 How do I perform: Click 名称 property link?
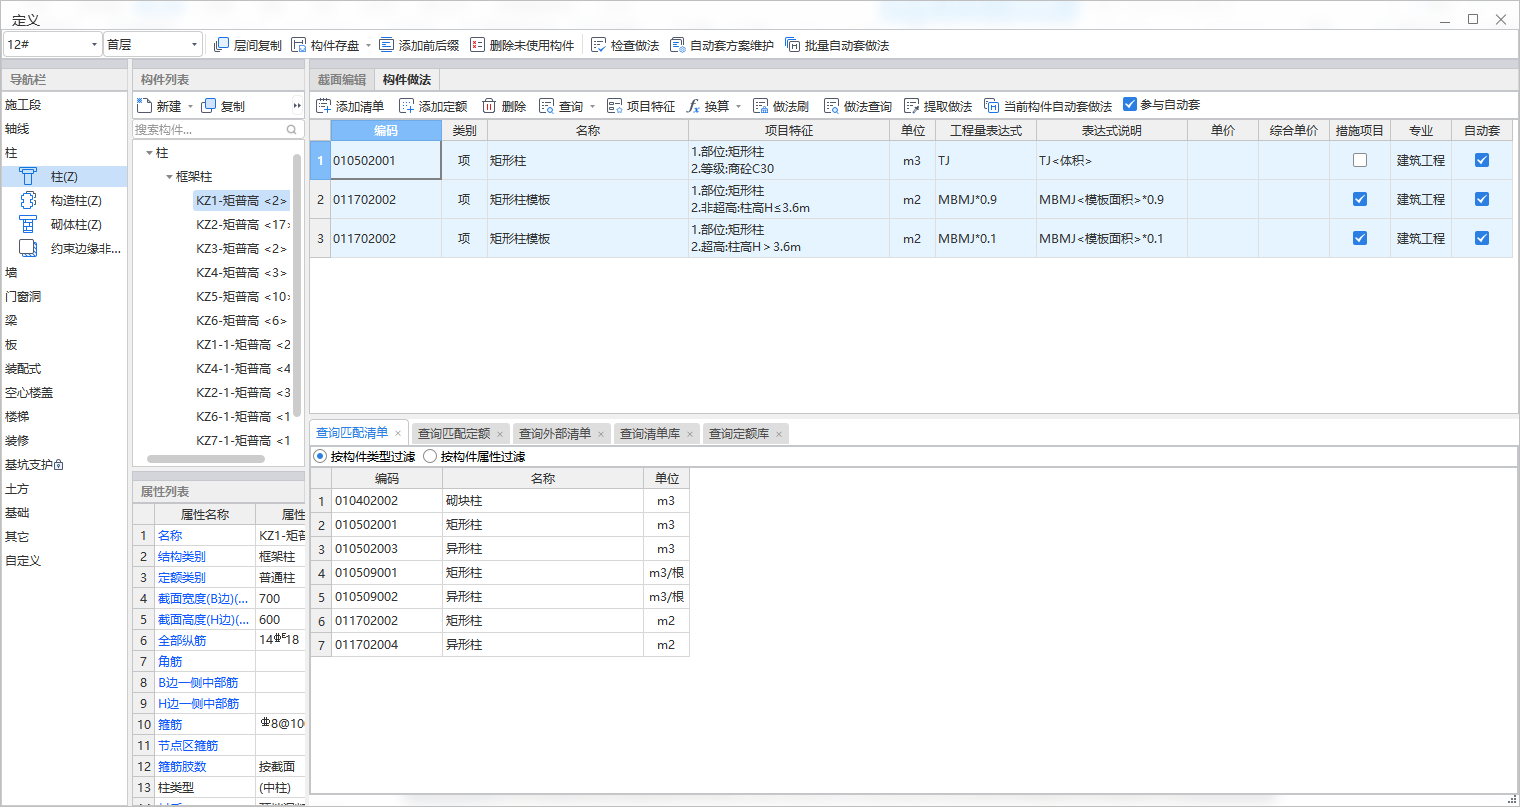[170, 535]
